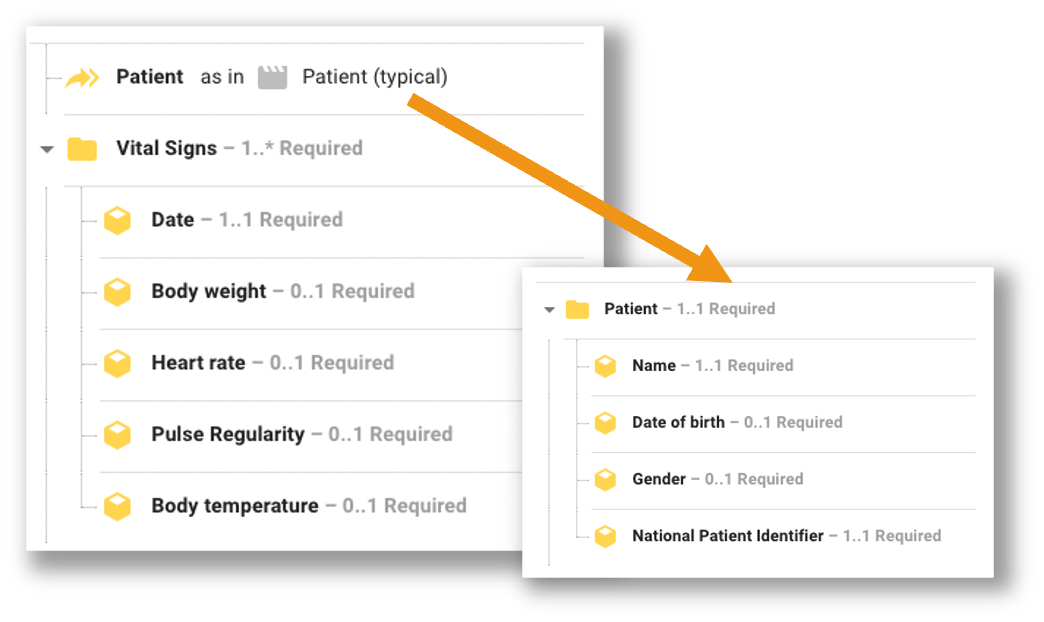
Task: Select the Heart rate tree item
Action: [198, 363]
